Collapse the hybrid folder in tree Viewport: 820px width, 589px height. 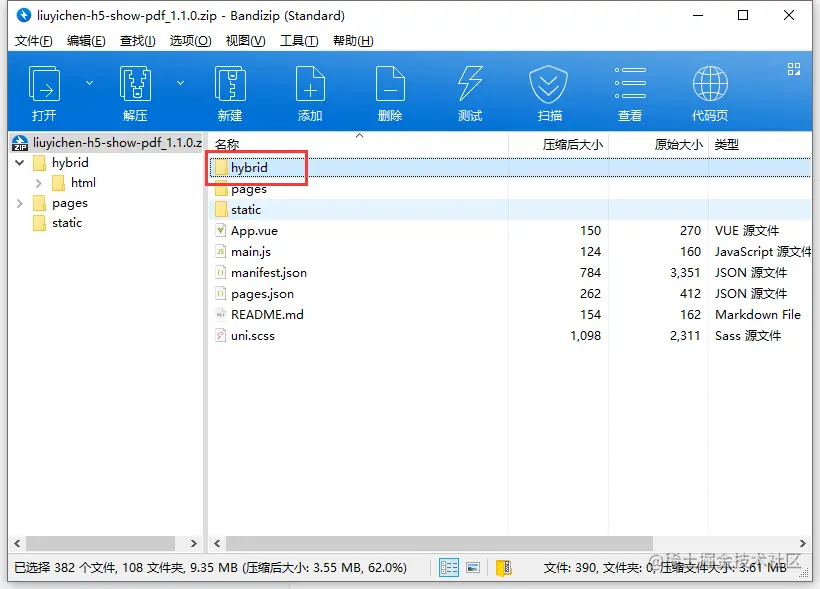pos(20,163)
